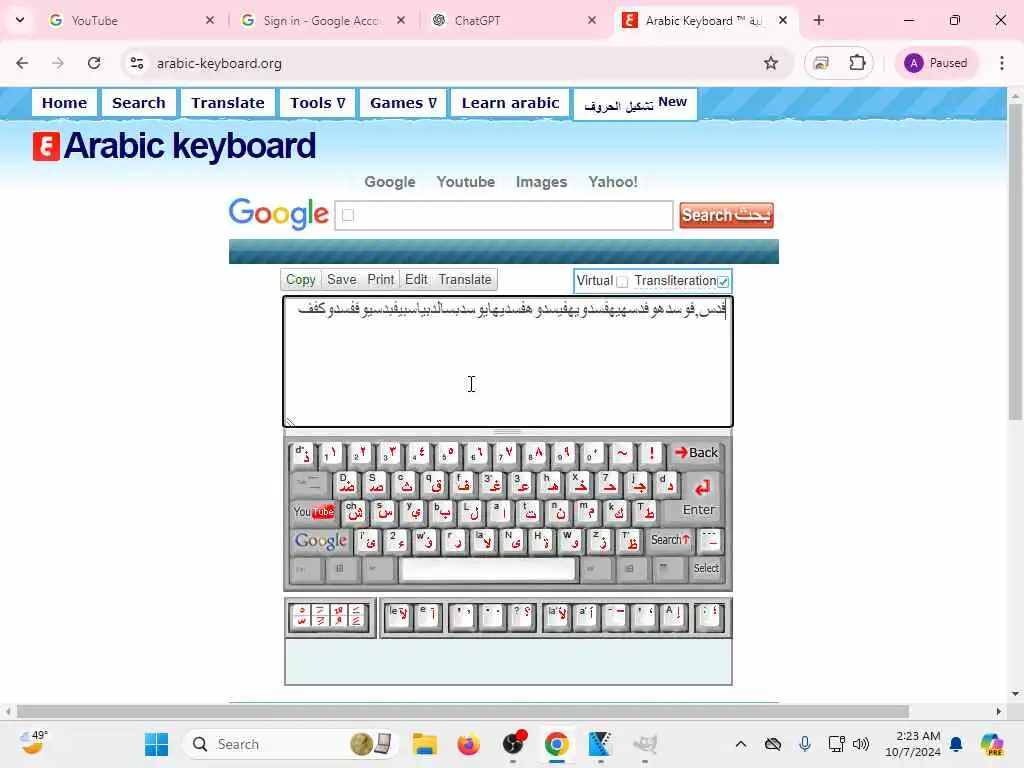
Task: Click the Arabic question mark key
Action: [x=522, y=617]
